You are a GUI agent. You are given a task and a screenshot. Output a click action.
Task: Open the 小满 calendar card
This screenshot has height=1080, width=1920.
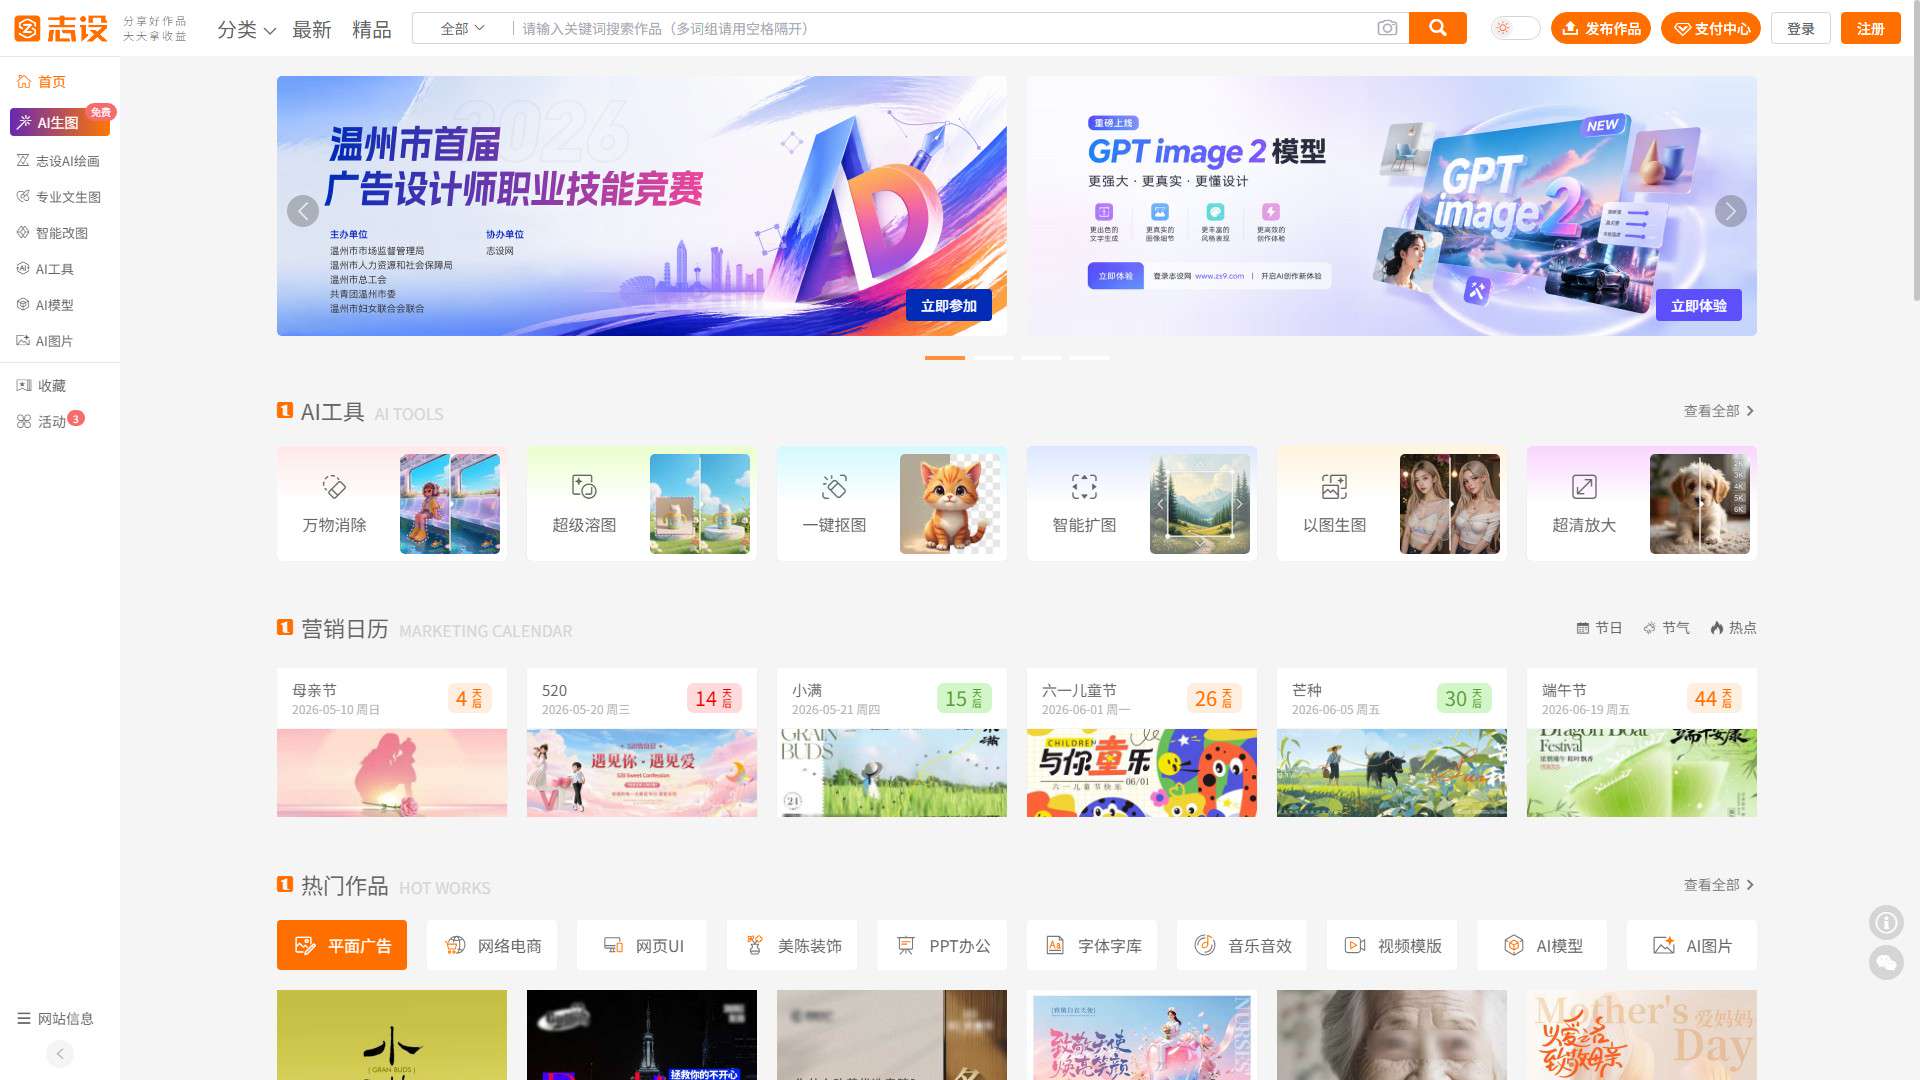tap(892, 742)
